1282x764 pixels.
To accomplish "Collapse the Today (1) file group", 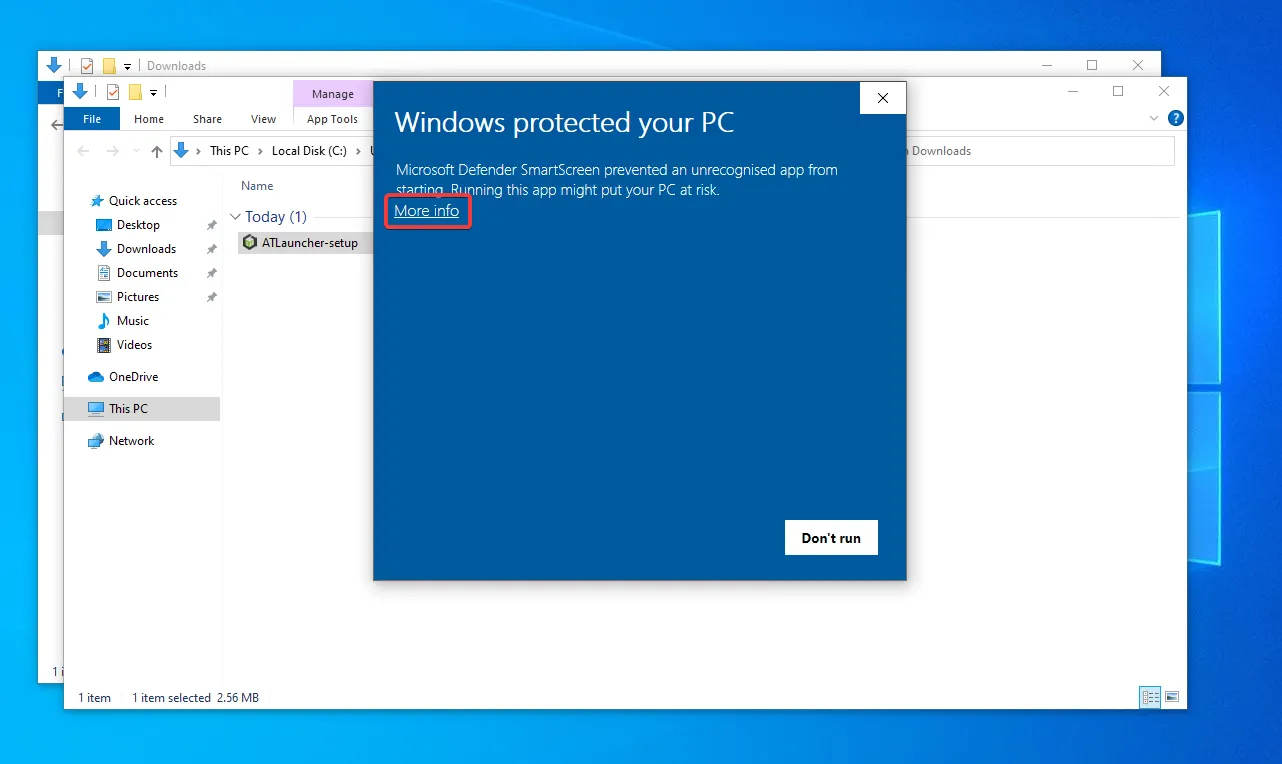I will (x=236, y=216).
